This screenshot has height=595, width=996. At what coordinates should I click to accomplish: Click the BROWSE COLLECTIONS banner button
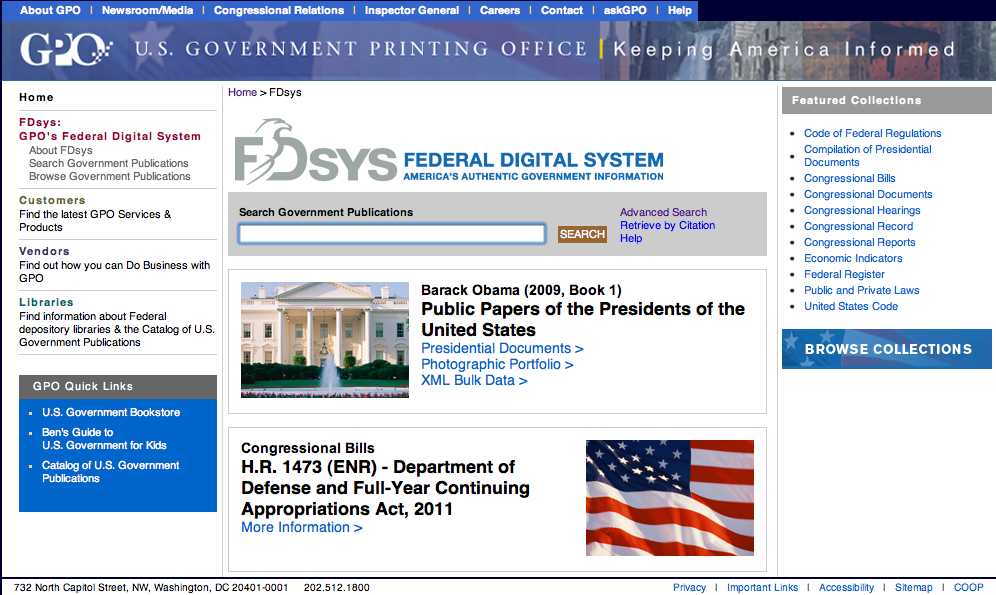(887, 349)
